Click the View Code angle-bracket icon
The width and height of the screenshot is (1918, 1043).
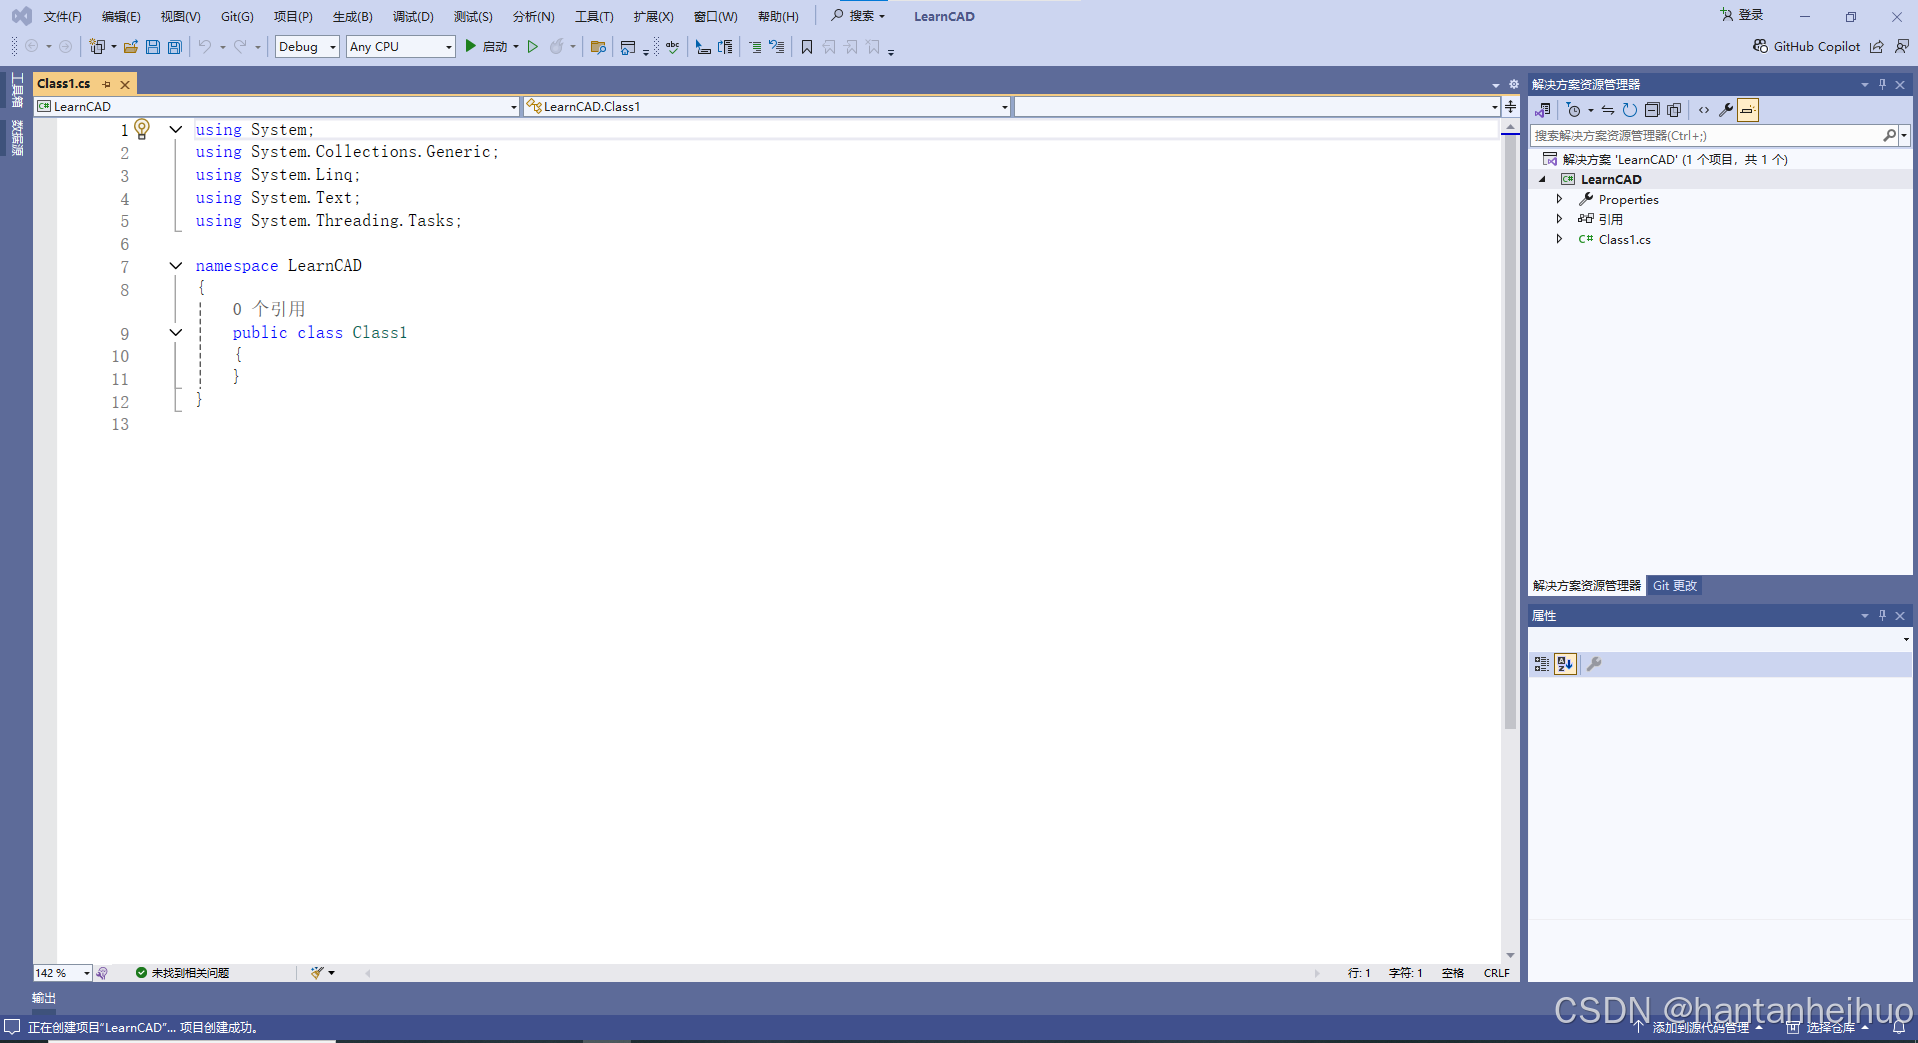[1704, 110]
